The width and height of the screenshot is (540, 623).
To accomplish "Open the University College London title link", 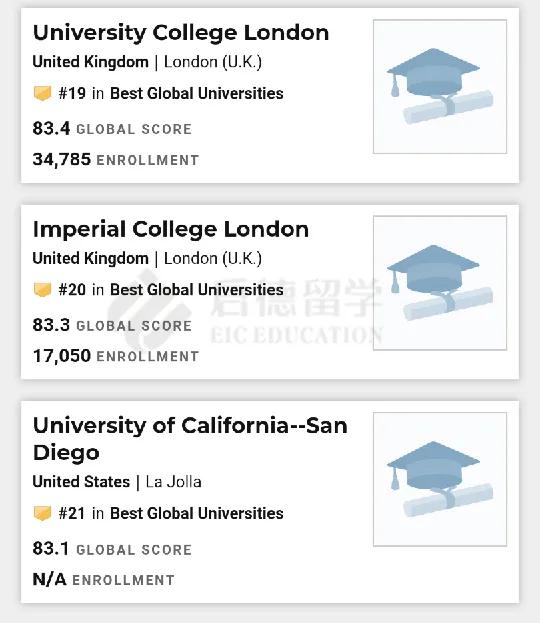I will [x=181, y=33].
